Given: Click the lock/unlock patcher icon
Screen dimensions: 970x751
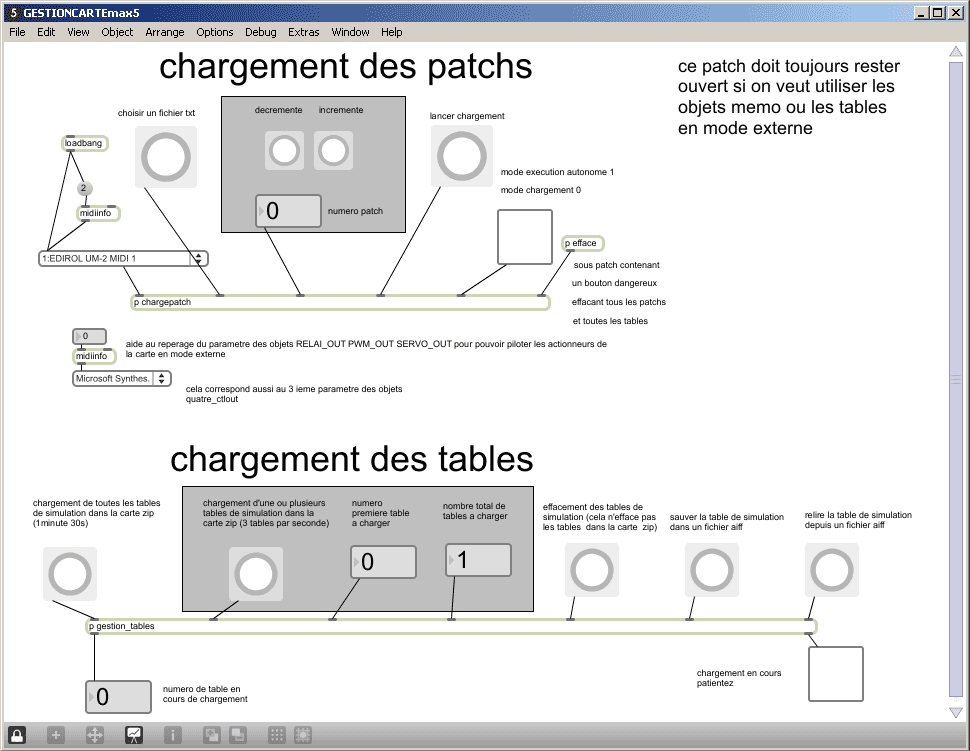Looking at the screenshot, I should tap(18, 735).
